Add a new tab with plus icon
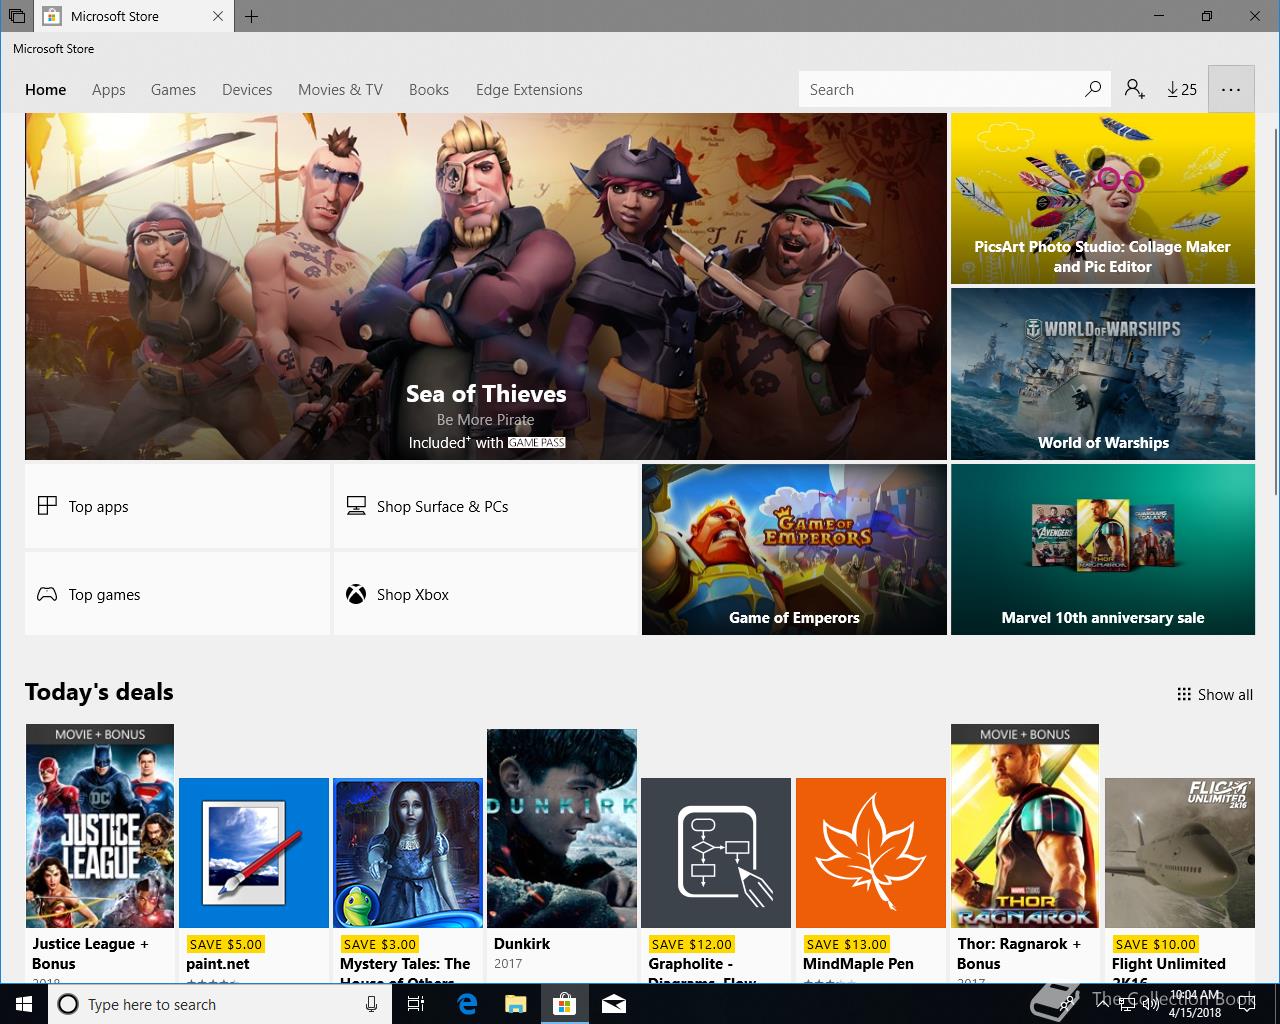Viewport: 1280px width, 1024px height. pos(251,16)
